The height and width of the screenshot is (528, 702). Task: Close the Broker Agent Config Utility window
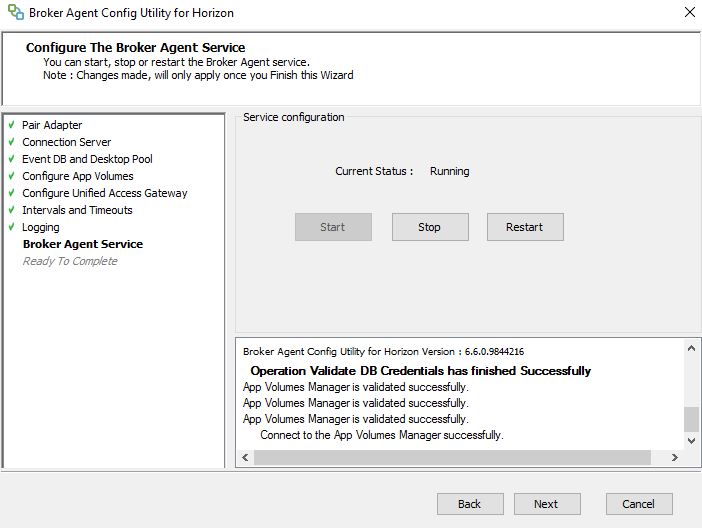(x=690, y=12)
